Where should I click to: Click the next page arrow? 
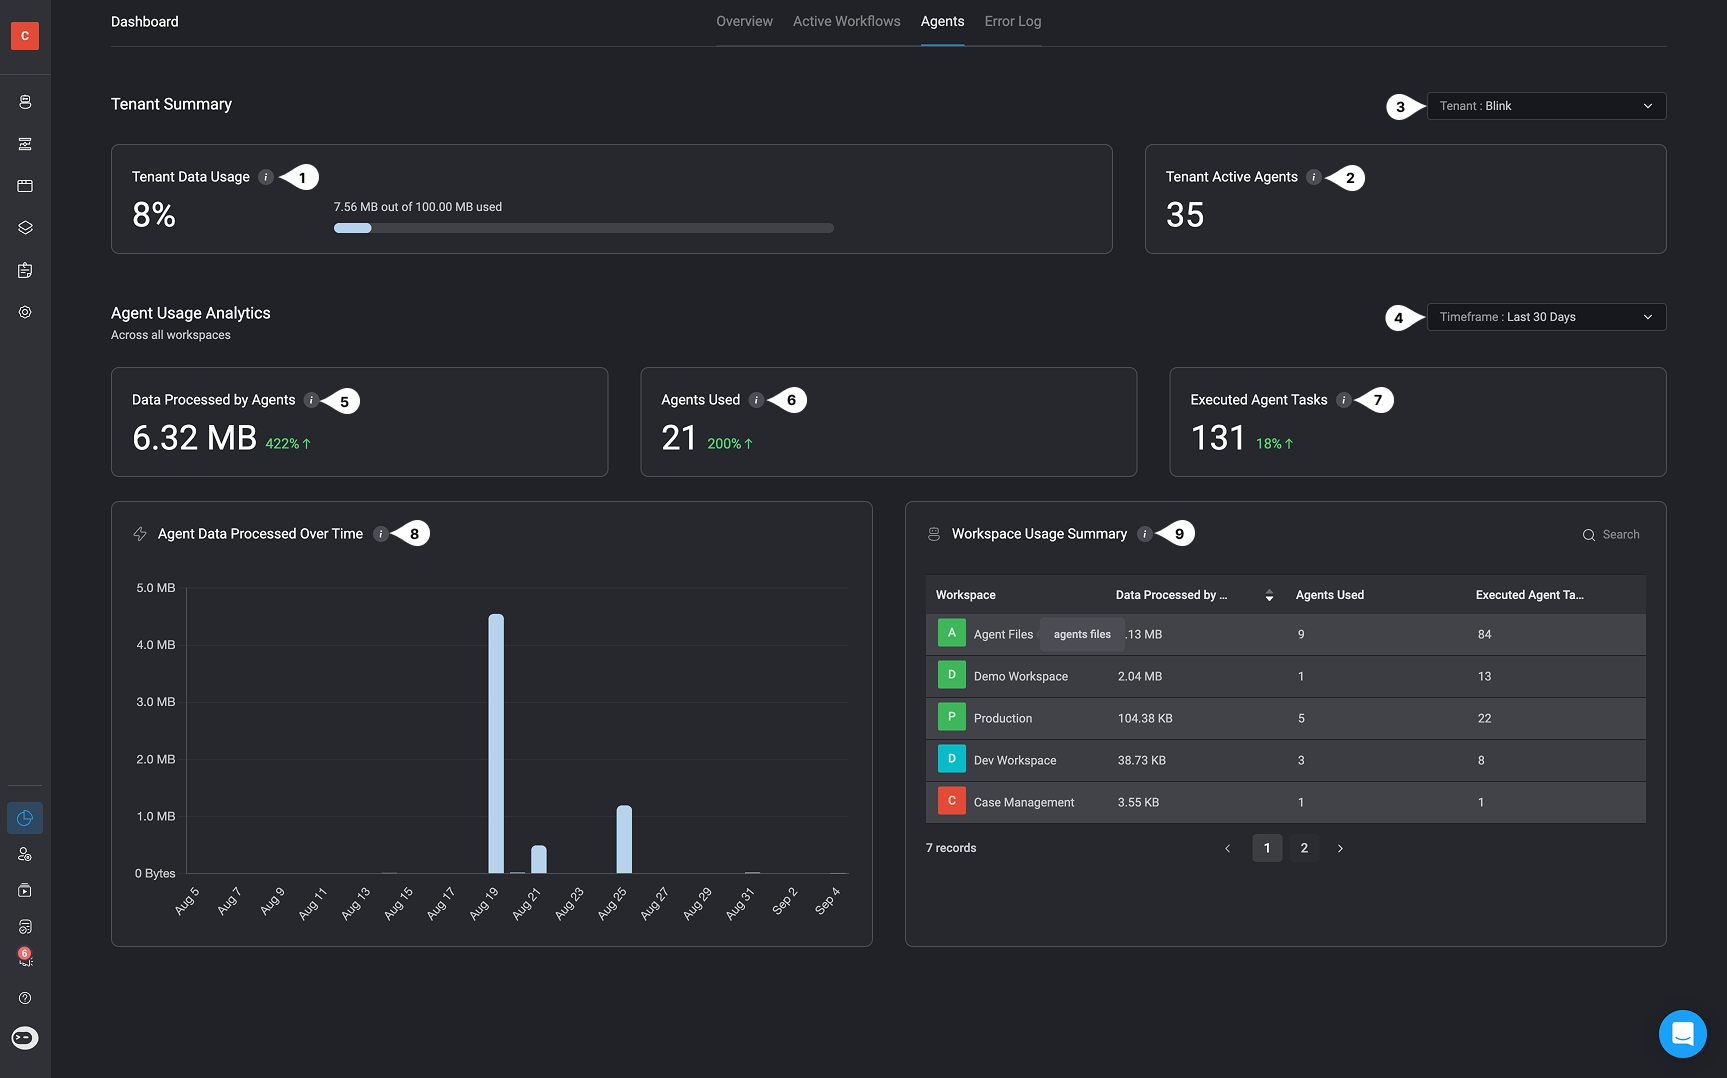[1340, 848]
